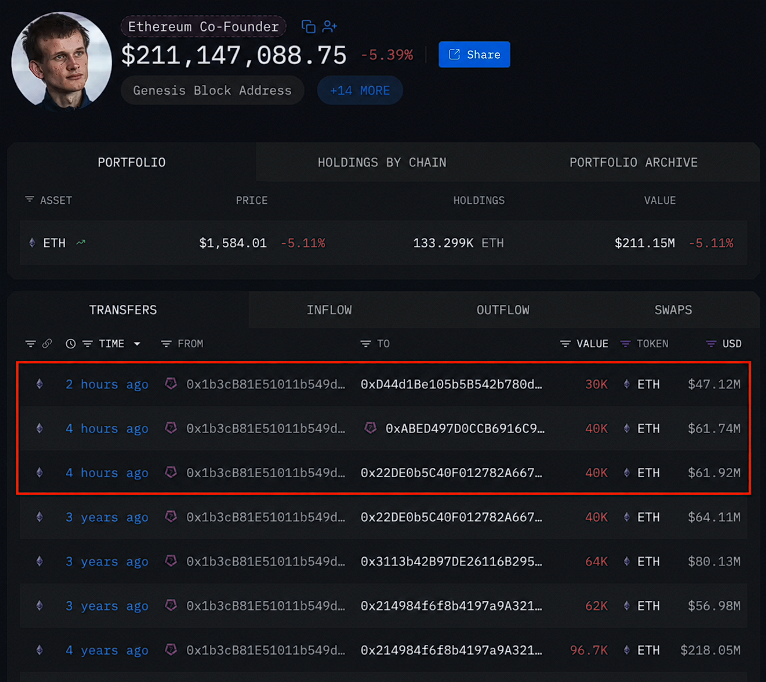
Task: Click the USD column filter icon
Action: pyautogui.click(x=711, y=344)
